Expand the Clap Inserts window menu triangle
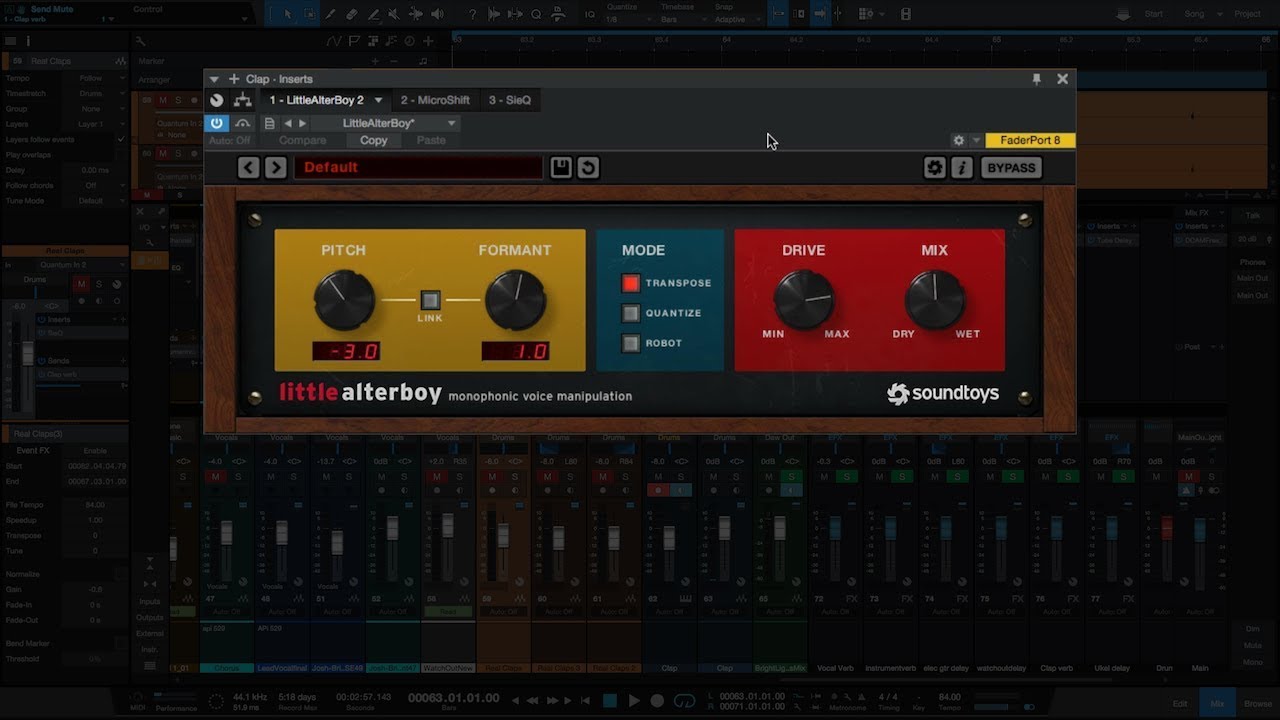This screenshot has width=1280, height=720. [214, 79]
